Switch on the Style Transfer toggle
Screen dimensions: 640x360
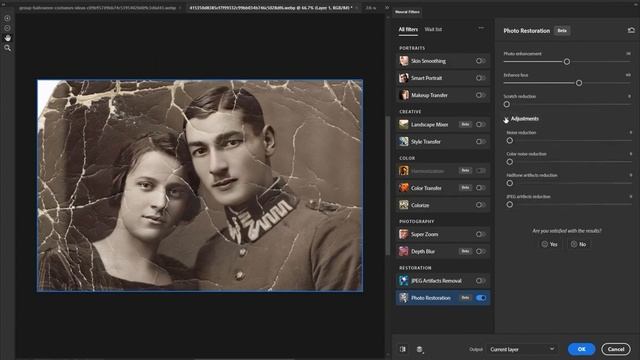click(481, 142)
